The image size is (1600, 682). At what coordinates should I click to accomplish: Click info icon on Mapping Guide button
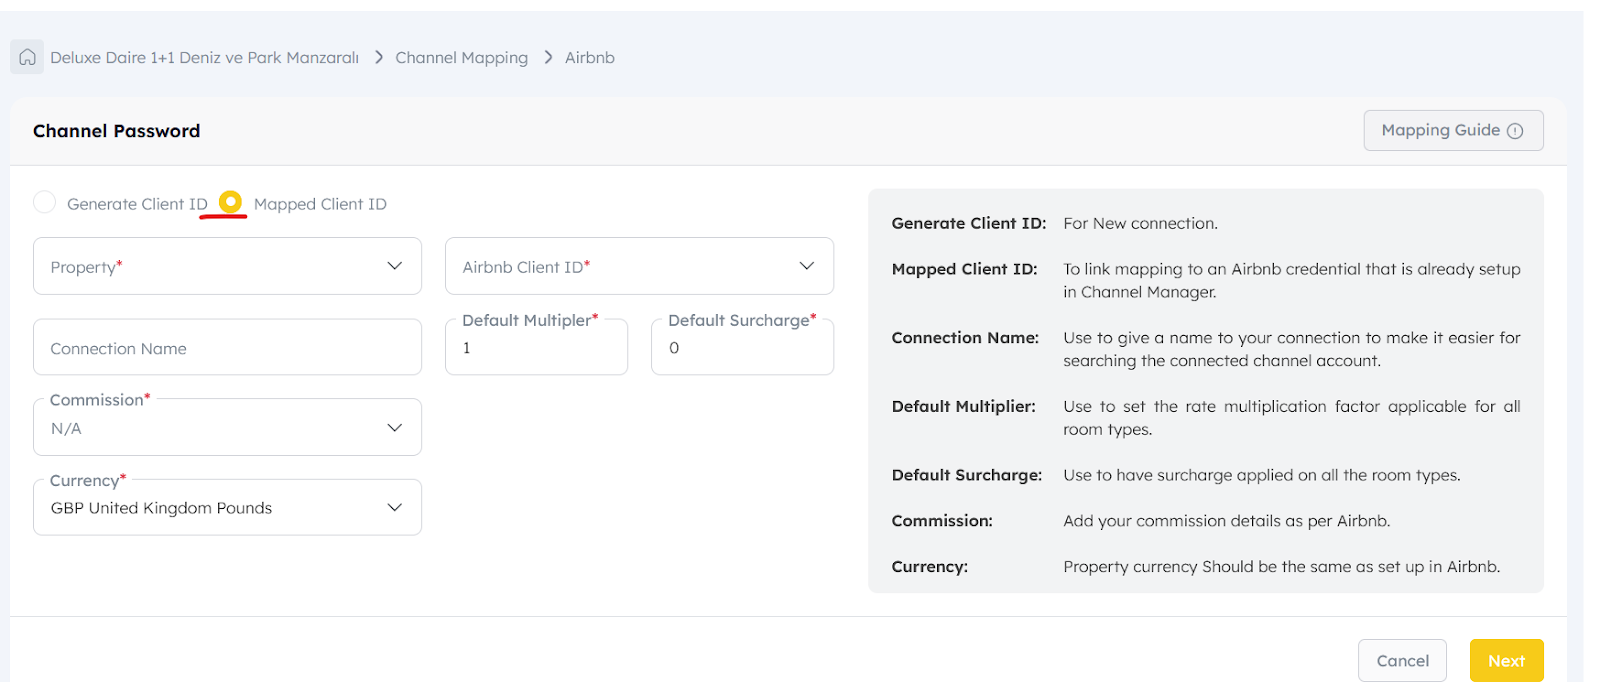[x=1515, y=131]
